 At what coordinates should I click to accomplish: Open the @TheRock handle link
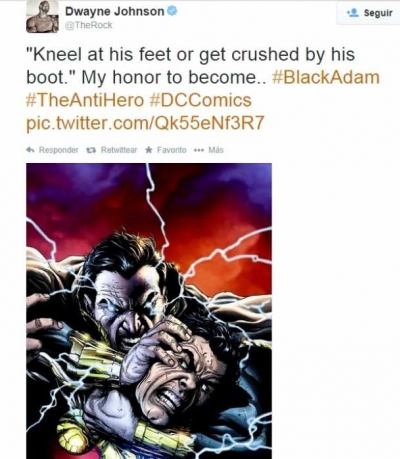tap(88, 25)
